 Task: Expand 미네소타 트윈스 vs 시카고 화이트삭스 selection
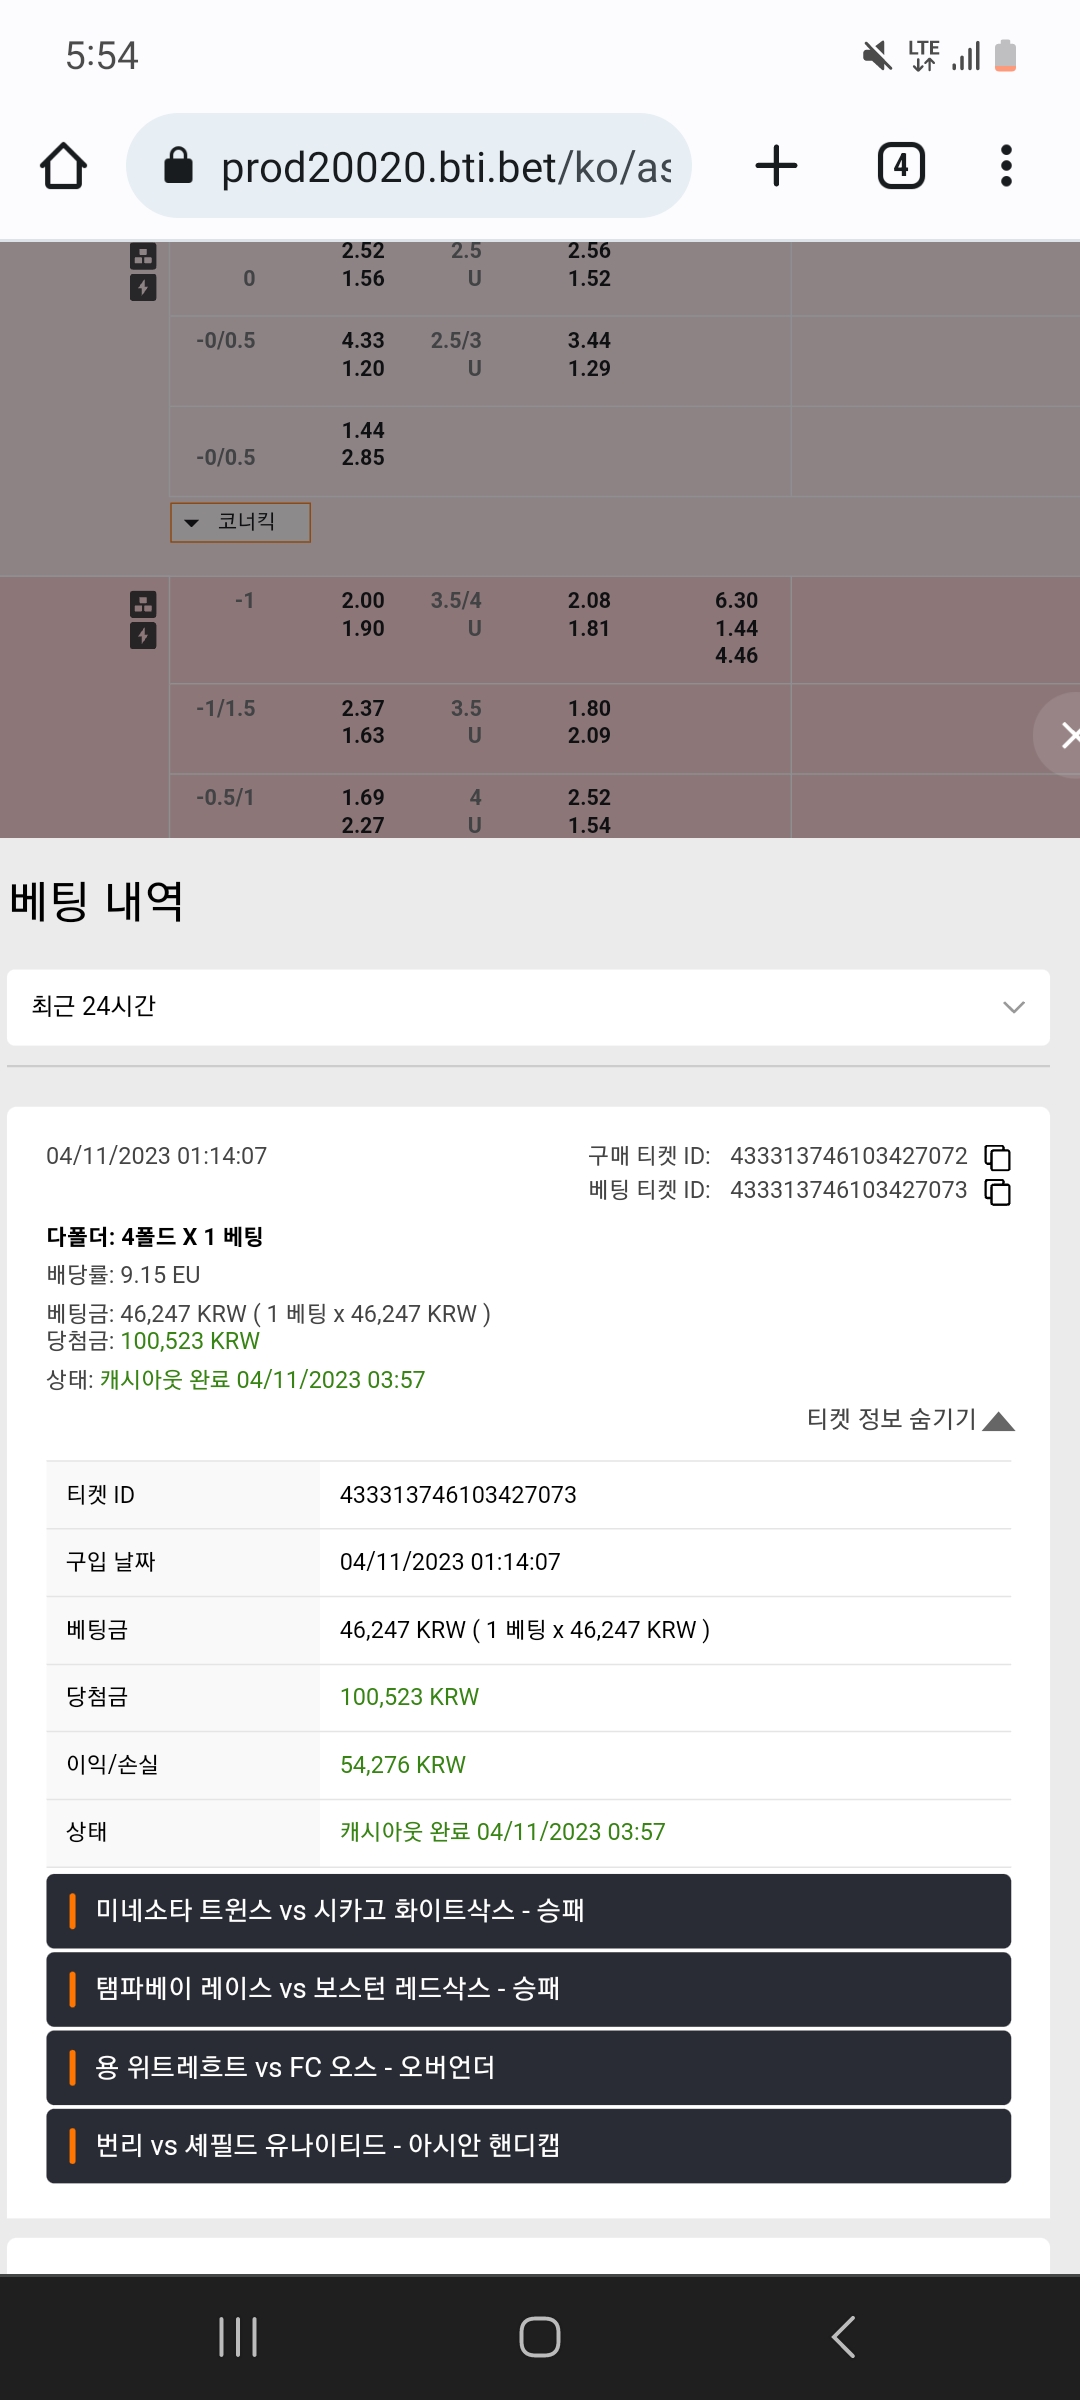(x=528, y=1911)
